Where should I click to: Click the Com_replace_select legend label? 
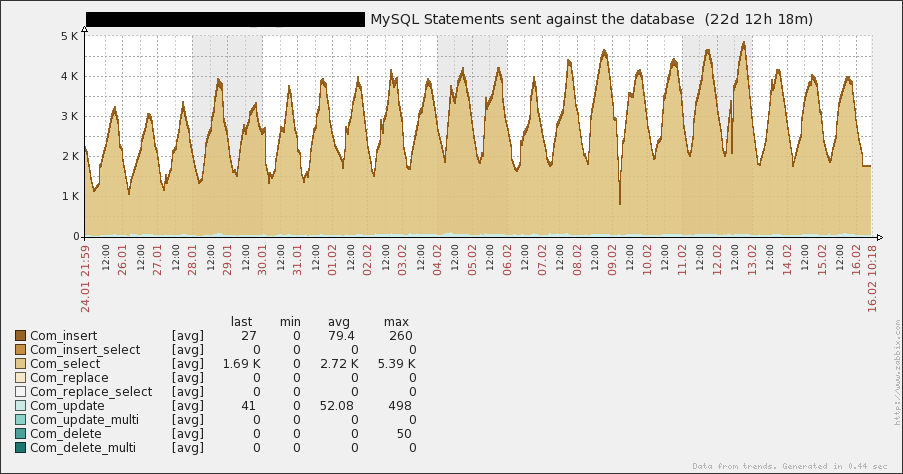tap(91, 392)
